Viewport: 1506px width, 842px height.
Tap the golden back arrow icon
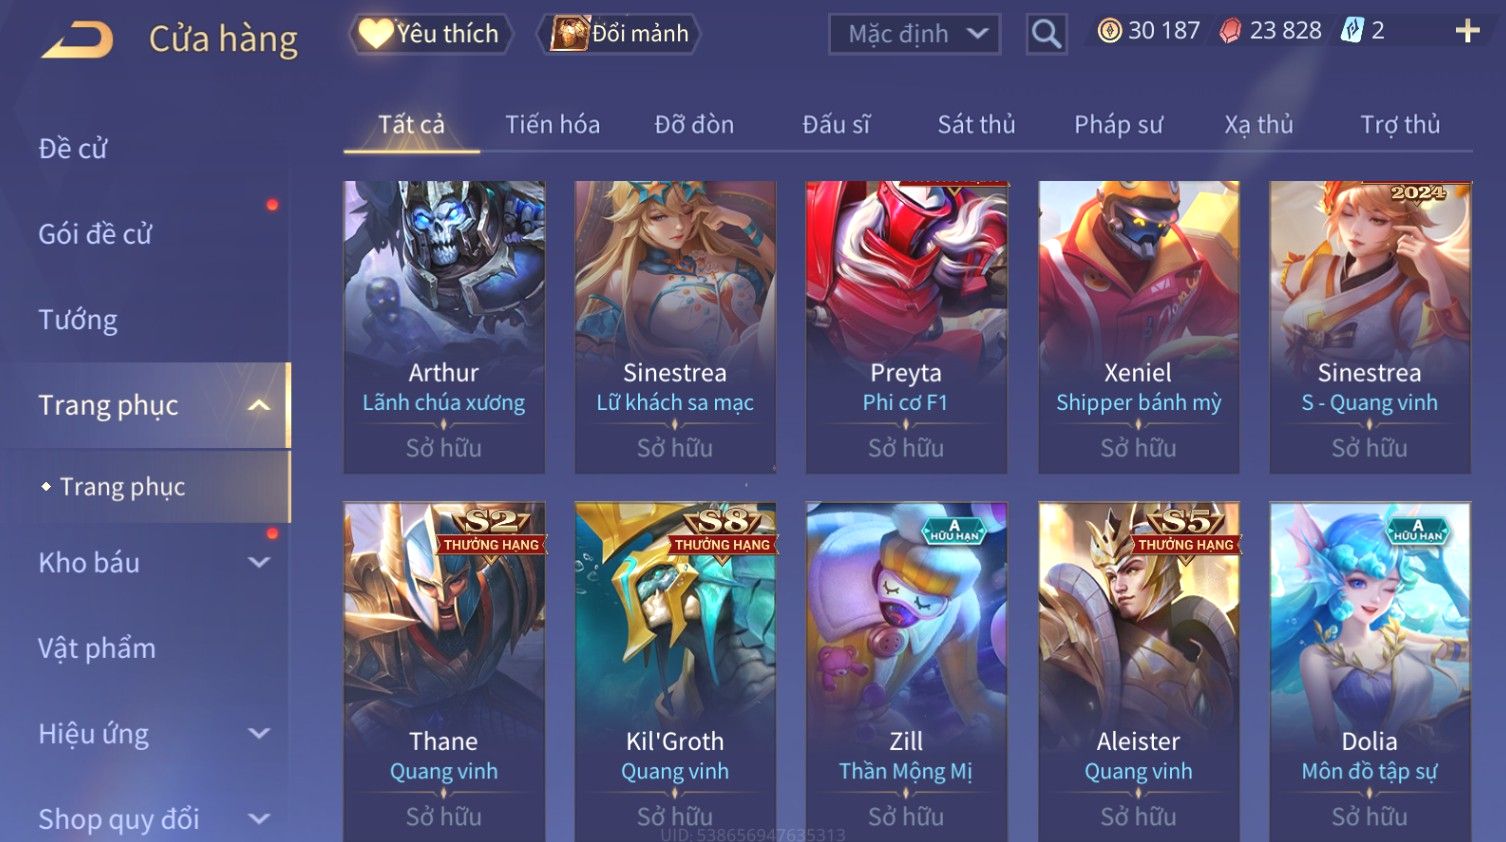pyautogui.click(x=78, y=40)
